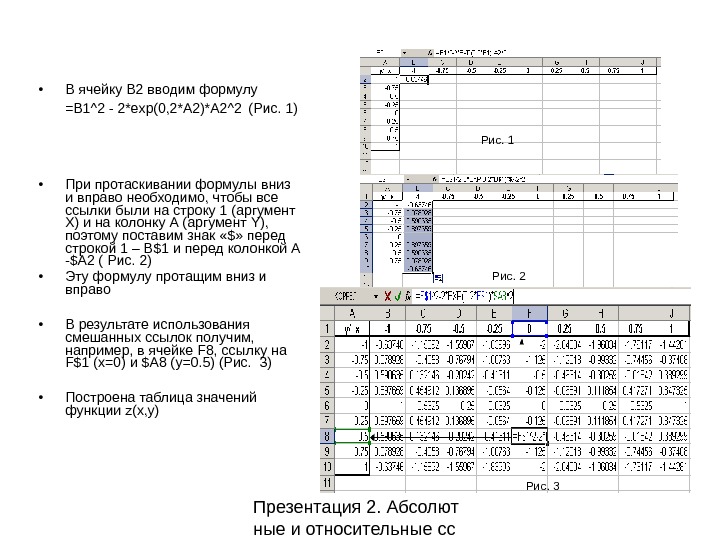Screen dimensions: 720x540
Task: Click cell J1 containing 1 in Рис. 3
Action: point(671,329)
